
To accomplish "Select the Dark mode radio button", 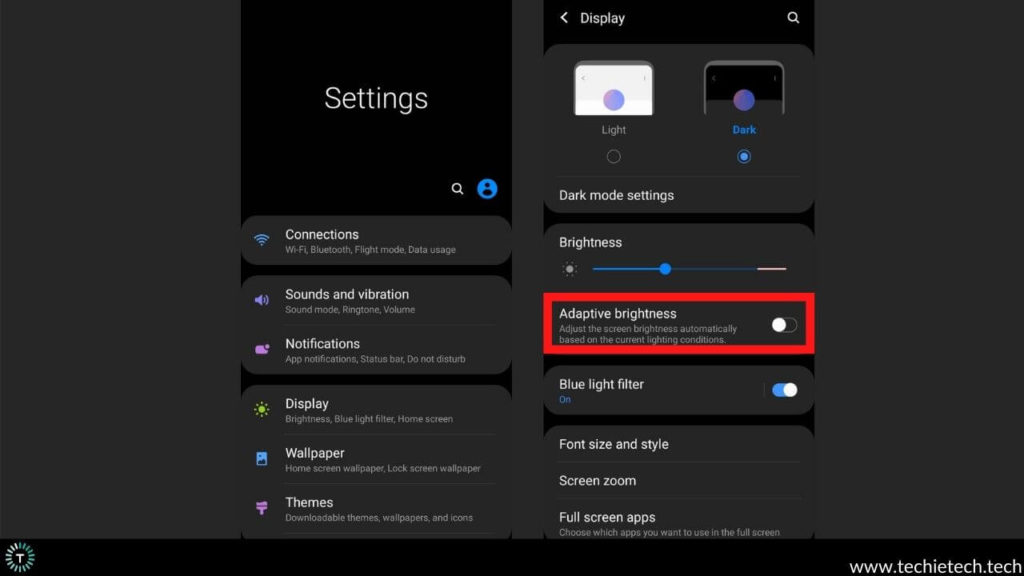I will [744, 157].
